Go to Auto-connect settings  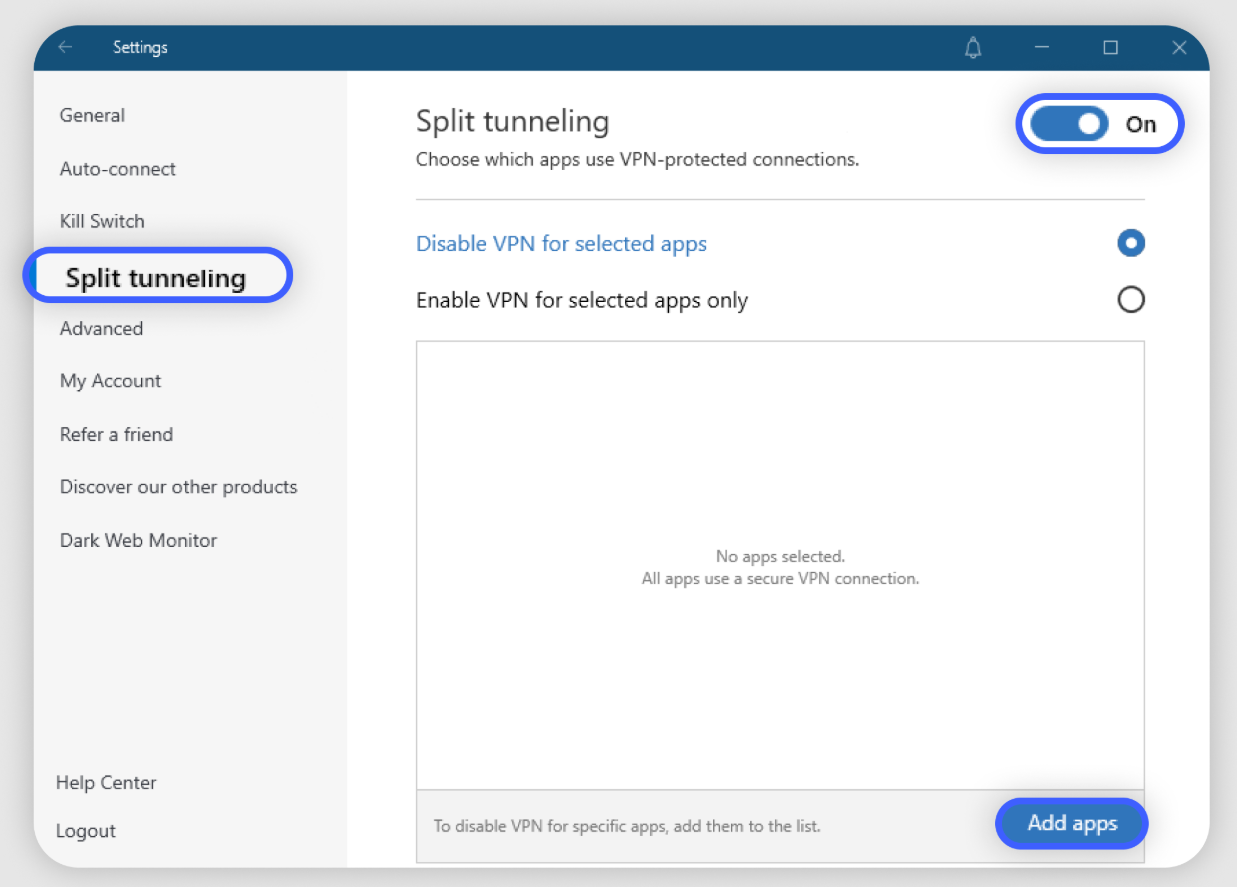[118, 169]
